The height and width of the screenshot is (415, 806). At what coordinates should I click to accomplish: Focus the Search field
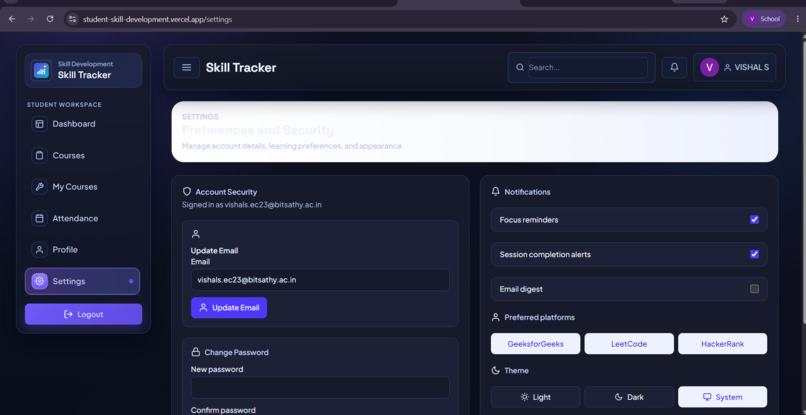tap(588, 67)
